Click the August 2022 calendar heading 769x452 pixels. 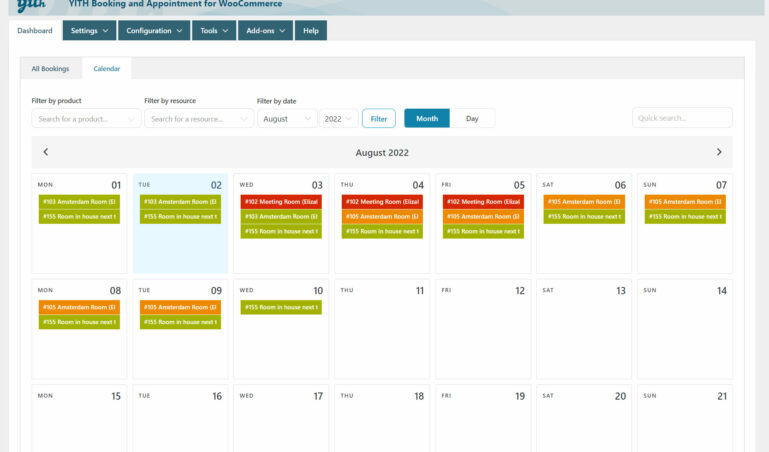pyautogui.click(x=382, y=152)
